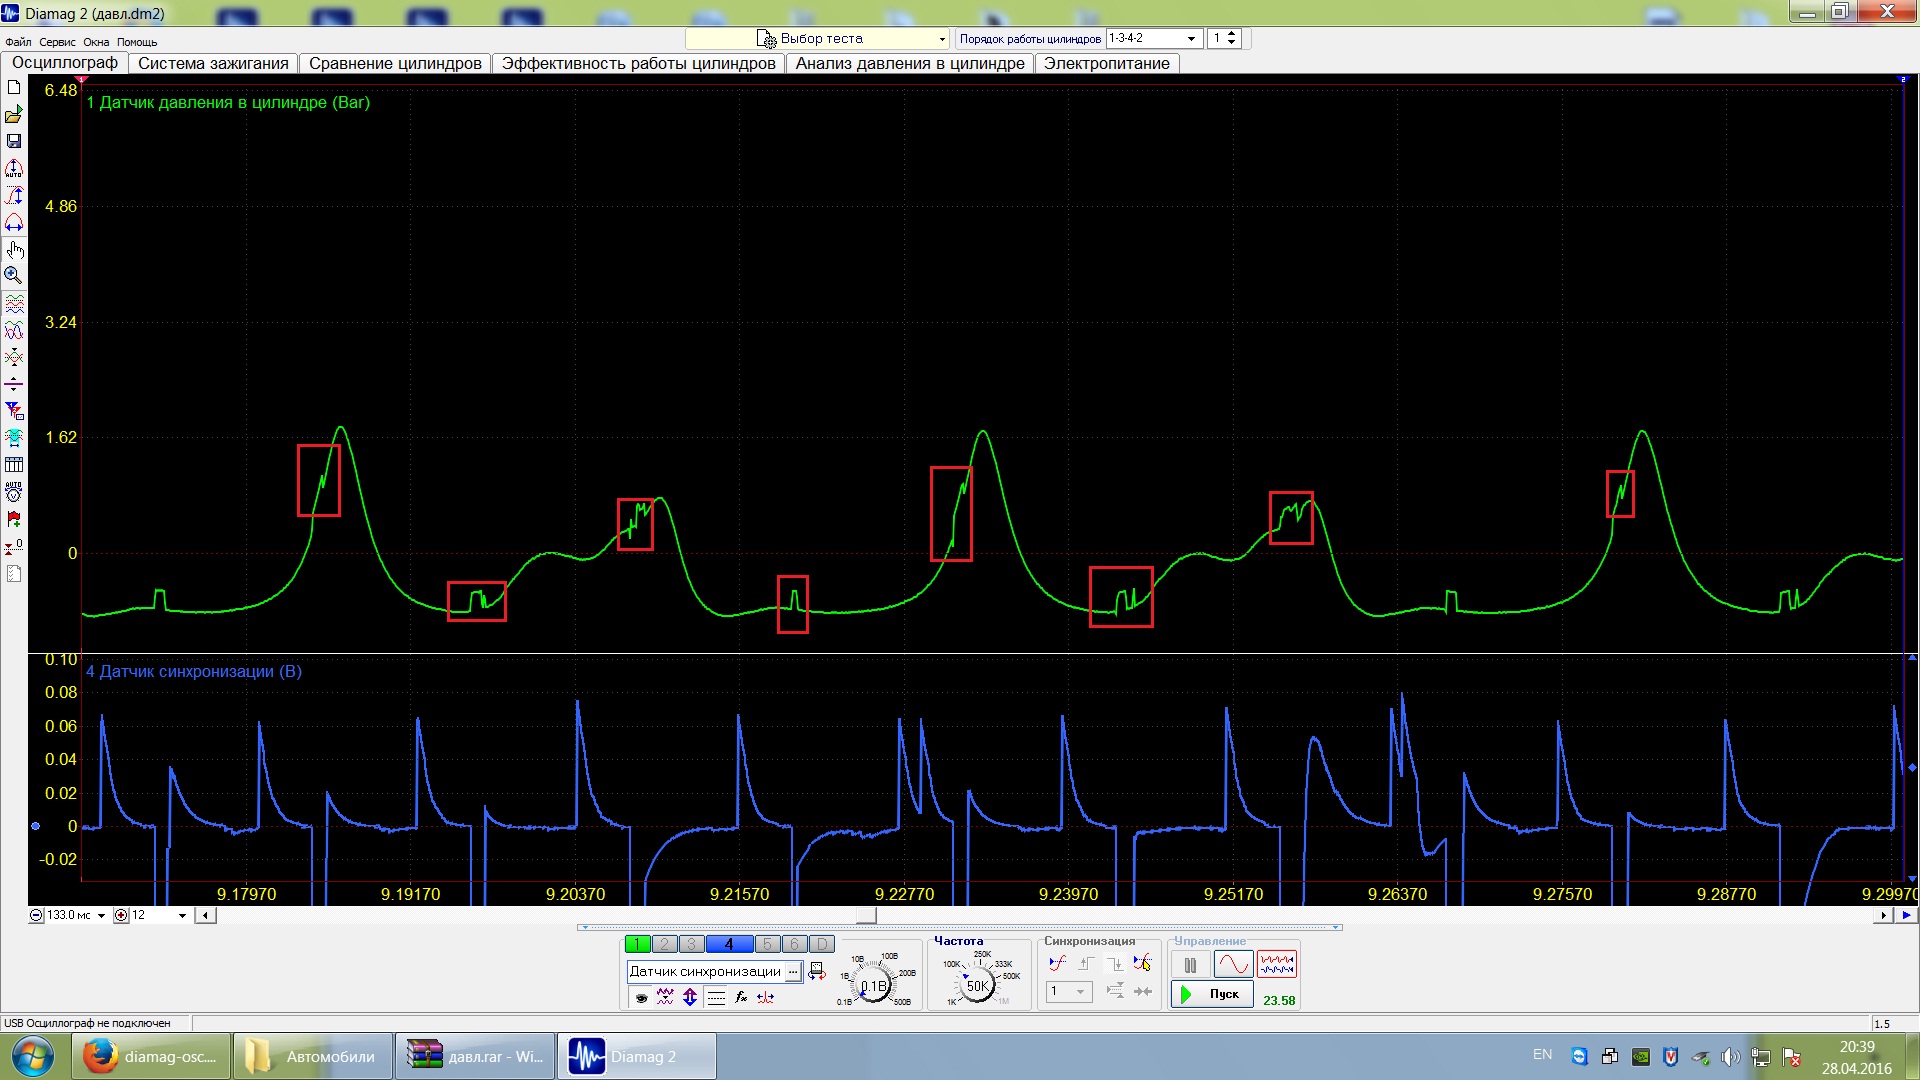This screenshot has width=1920, height=1080.
Task: Click the sync cursor pointer icon
Action: [1143, 964]
